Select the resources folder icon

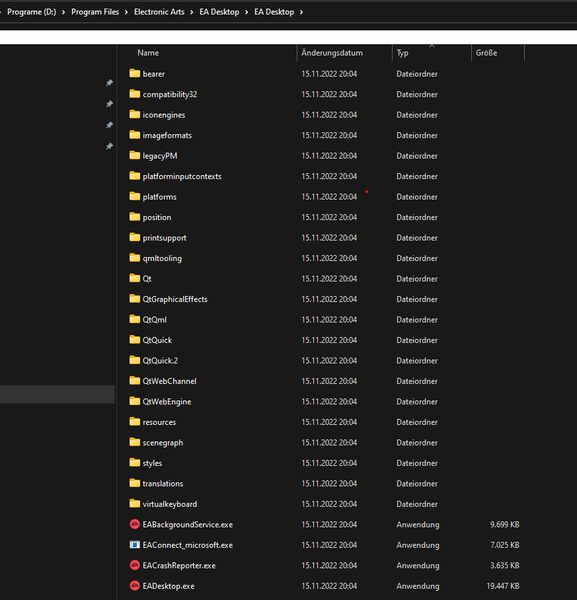134,422
